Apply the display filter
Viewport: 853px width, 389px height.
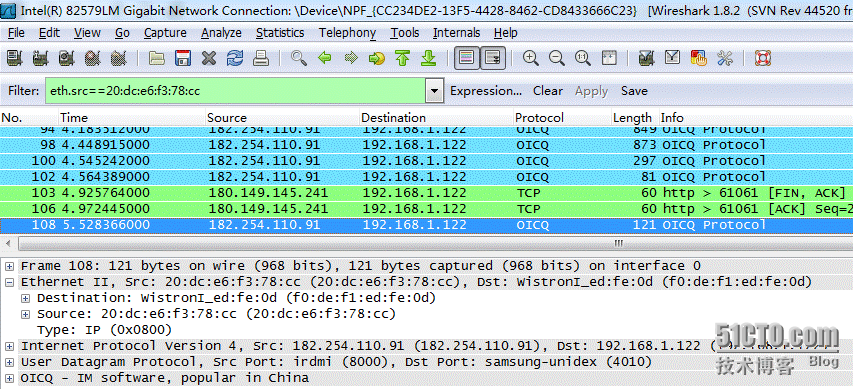591,91
